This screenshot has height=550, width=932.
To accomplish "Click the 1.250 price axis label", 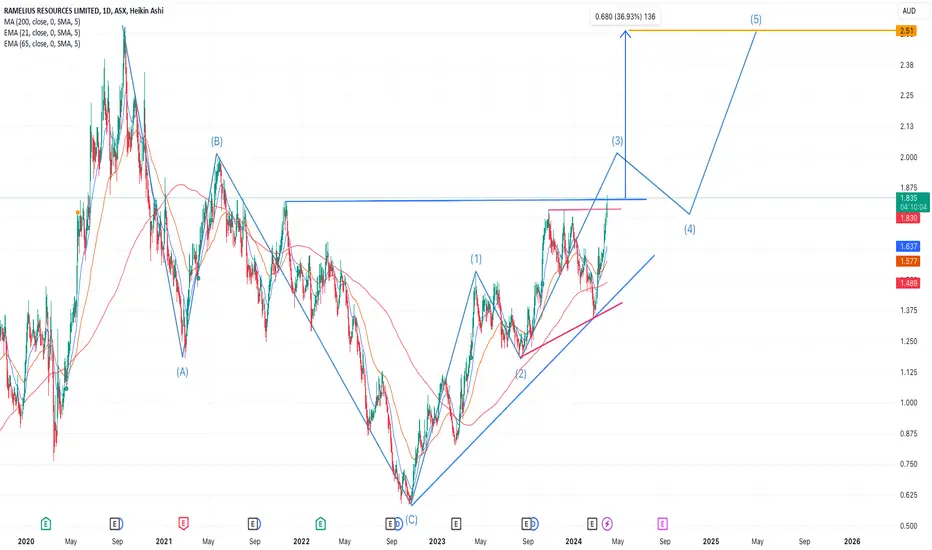I will pos(908,341).
